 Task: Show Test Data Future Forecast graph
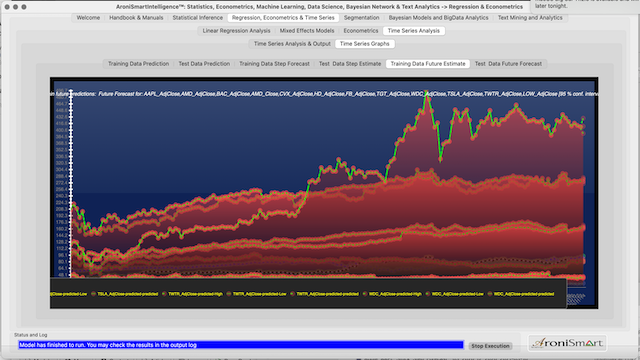click(x=508, y=64)
